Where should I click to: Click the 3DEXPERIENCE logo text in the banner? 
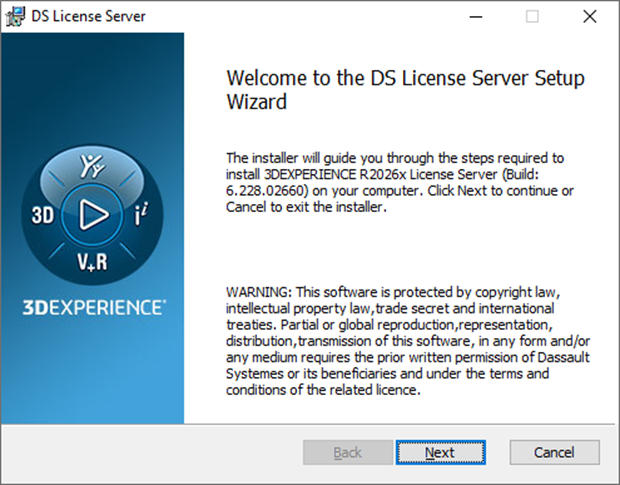coord(95,306)
